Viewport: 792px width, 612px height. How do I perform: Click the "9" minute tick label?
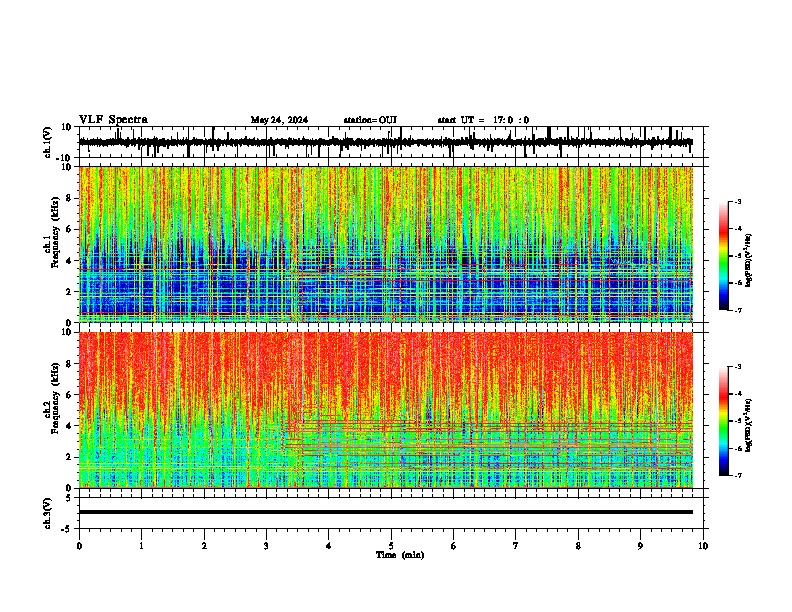click(x=640, y=546)
